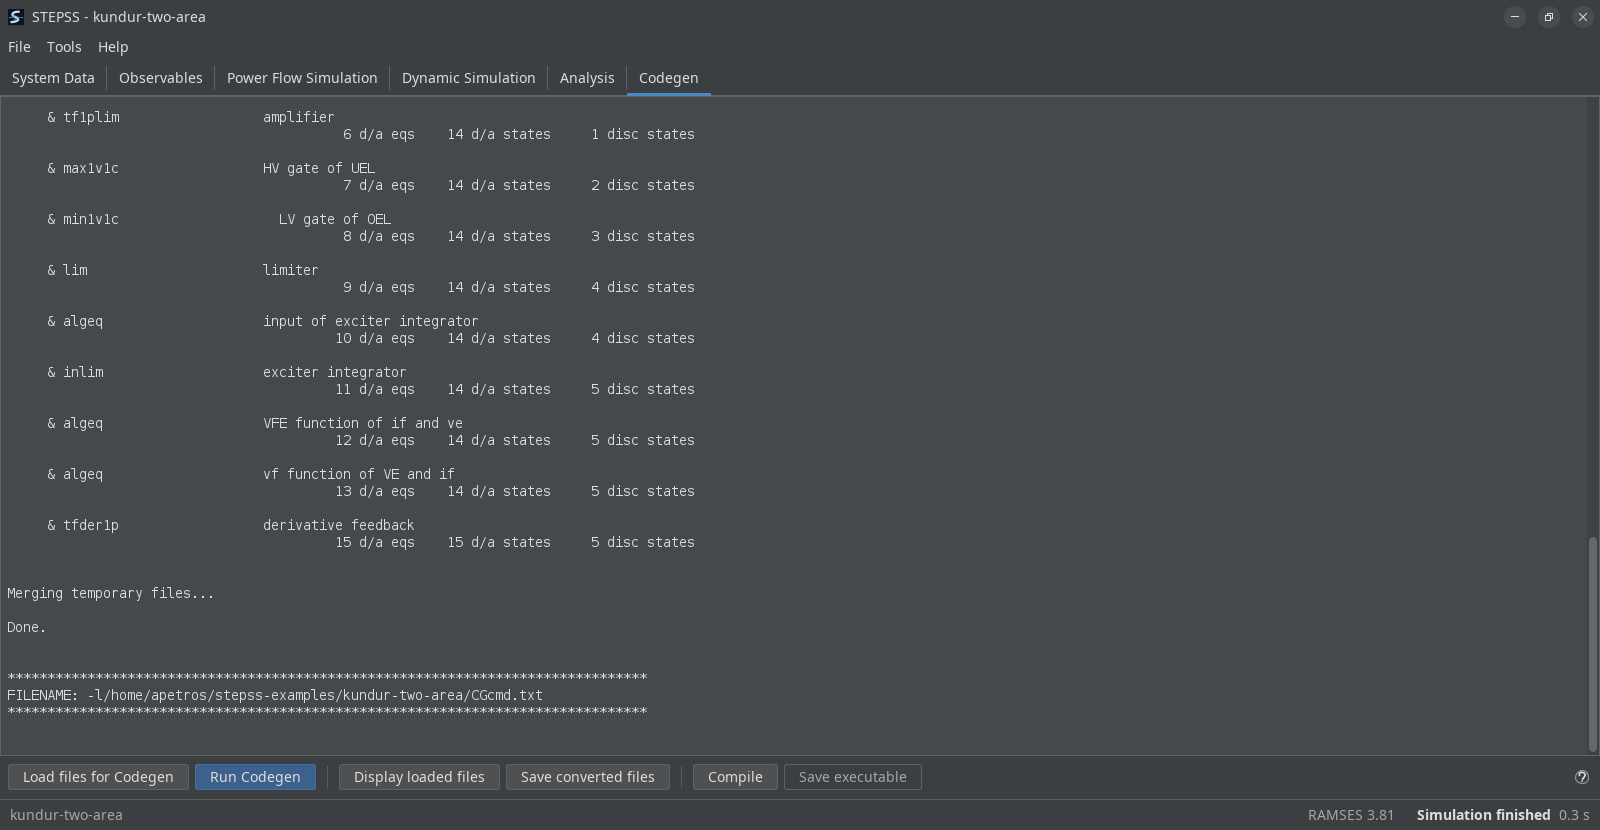Viewport: 1600px width, 830px height.
Task: Click 'LV gate of OEL' description
Action: (335, 219)
